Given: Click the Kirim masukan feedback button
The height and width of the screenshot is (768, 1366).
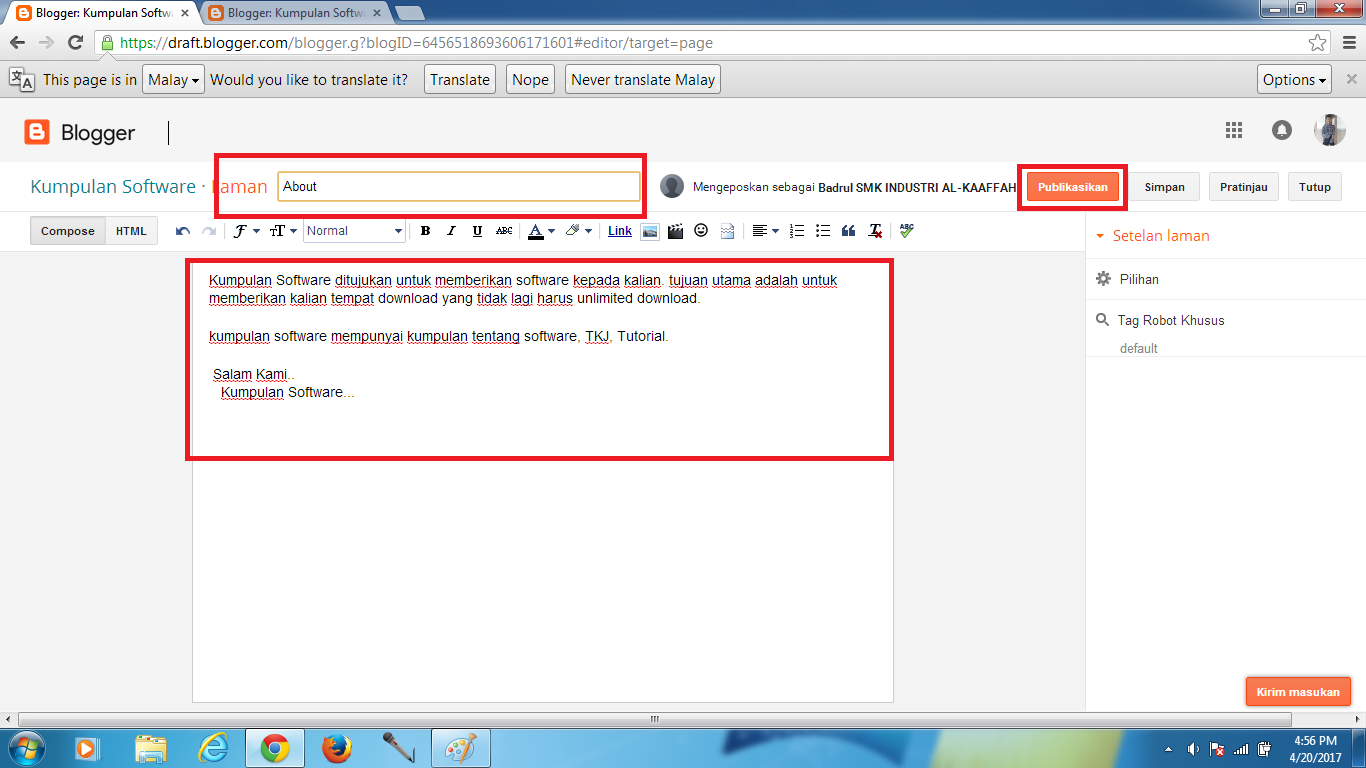Looking at the screenshot, I should 1298,692.
